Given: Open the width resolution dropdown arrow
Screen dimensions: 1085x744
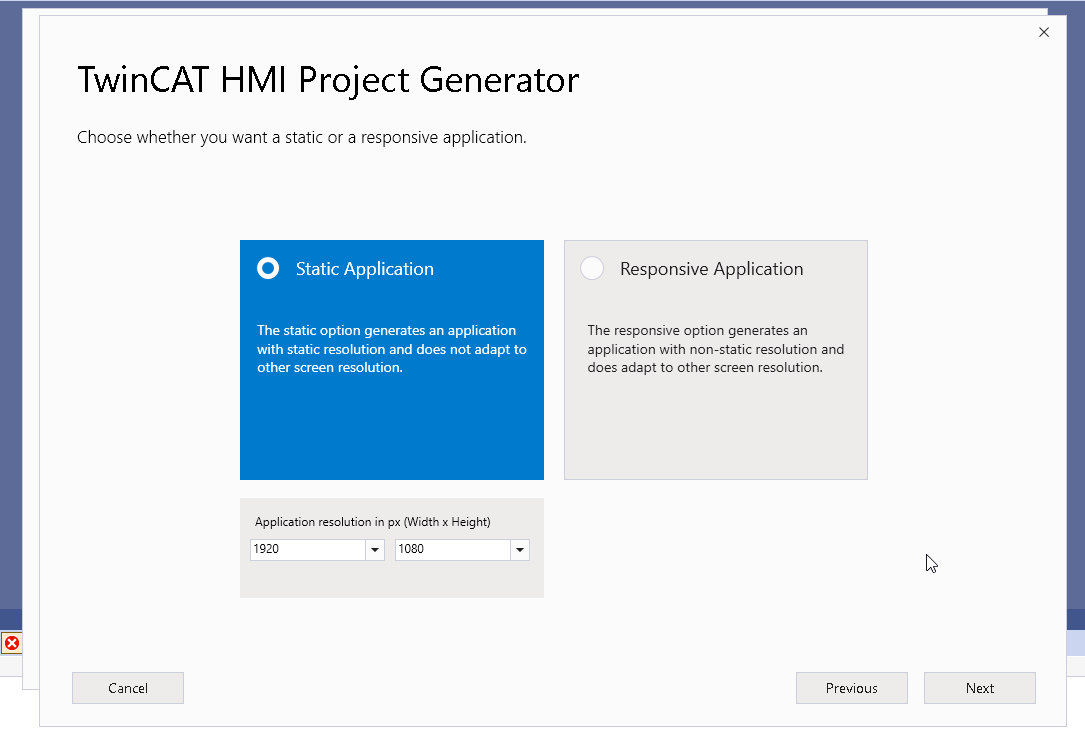Looking at the screenshot, I should [x=375, y=550].
